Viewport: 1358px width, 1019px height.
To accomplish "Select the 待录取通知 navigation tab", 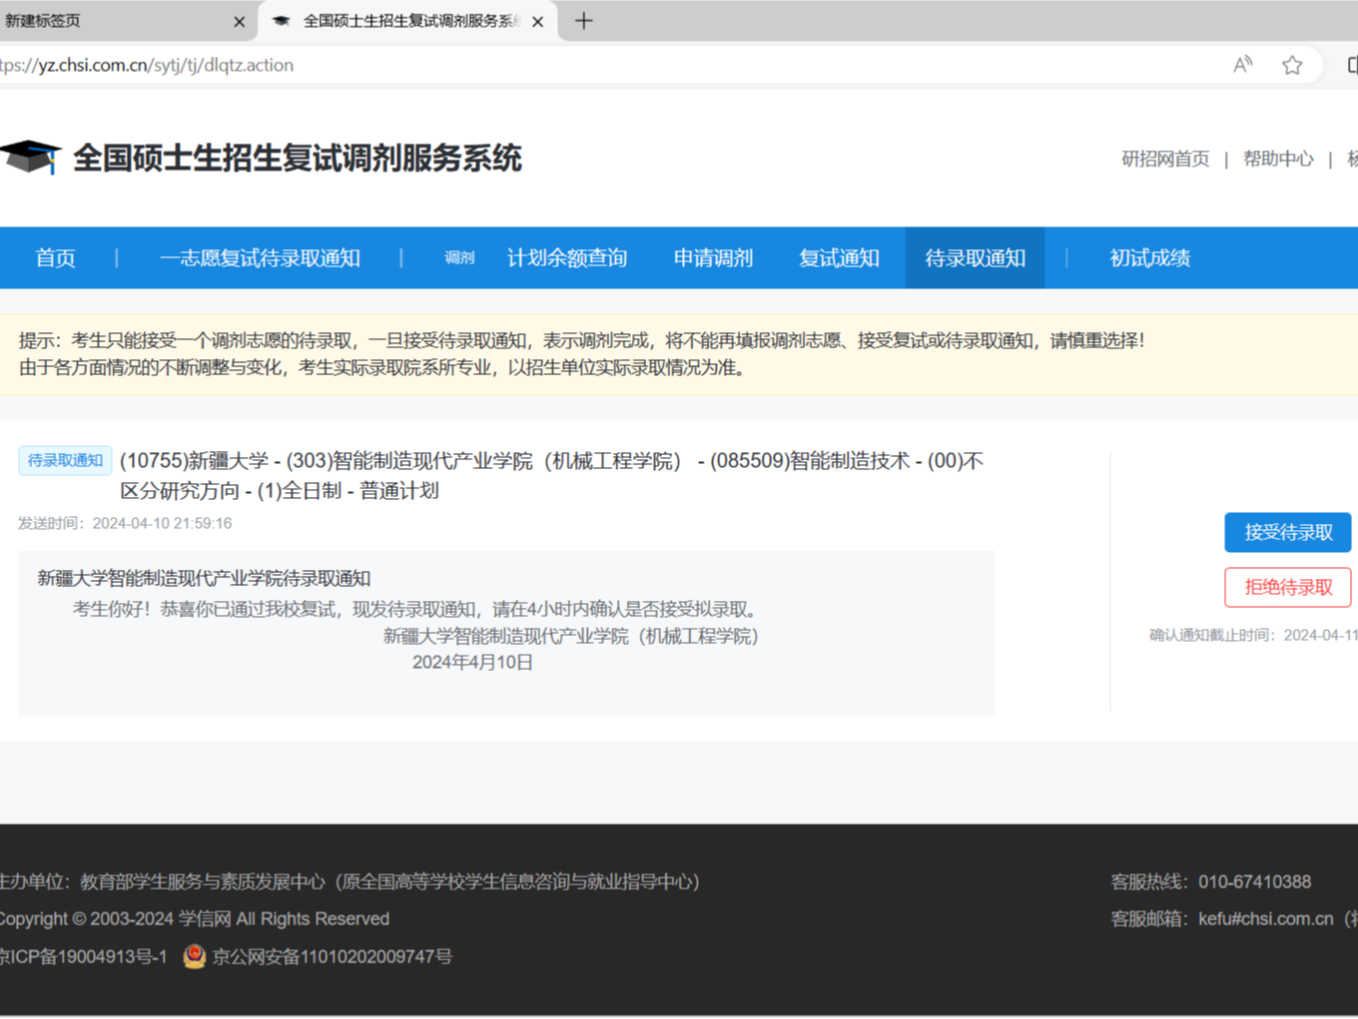I will pyautogui.click(x=975, y=258).
